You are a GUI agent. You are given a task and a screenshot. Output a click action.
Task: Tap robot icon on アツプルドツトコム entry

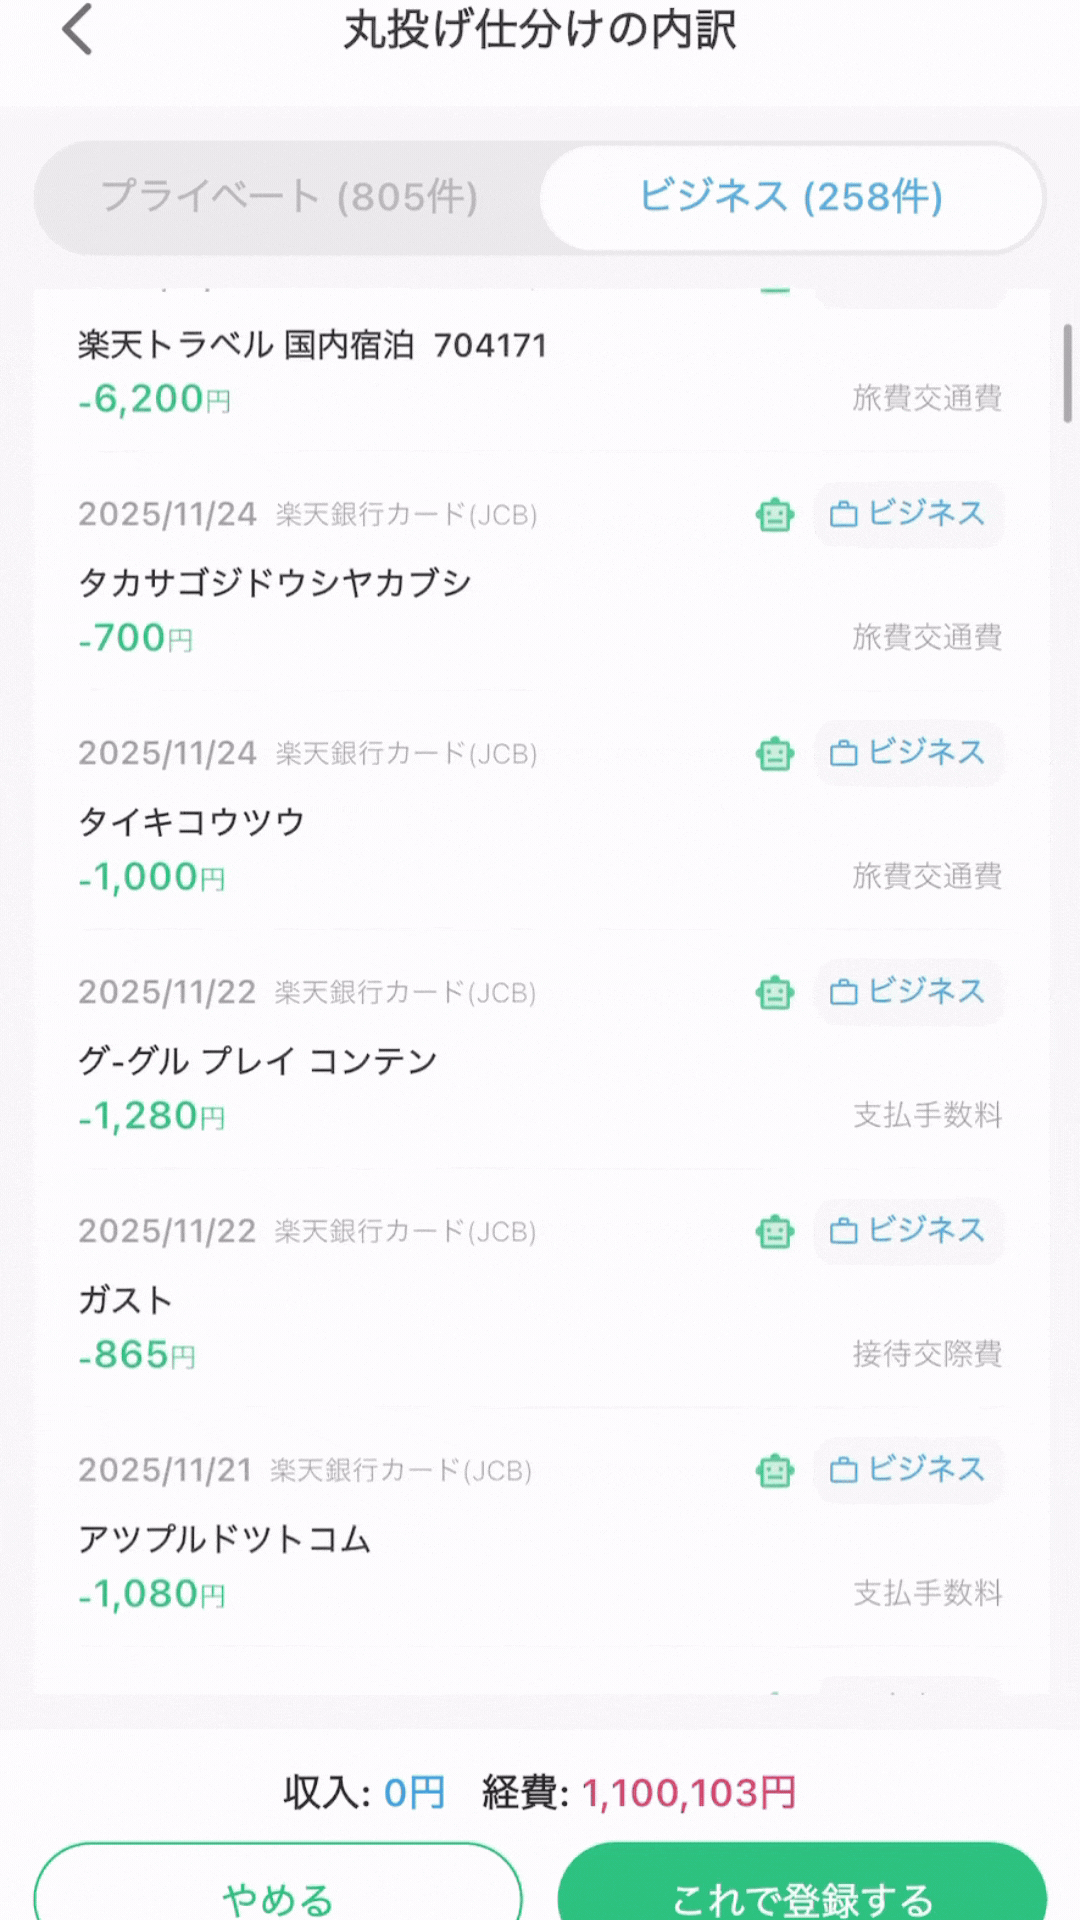click(x=775, y=1471)
